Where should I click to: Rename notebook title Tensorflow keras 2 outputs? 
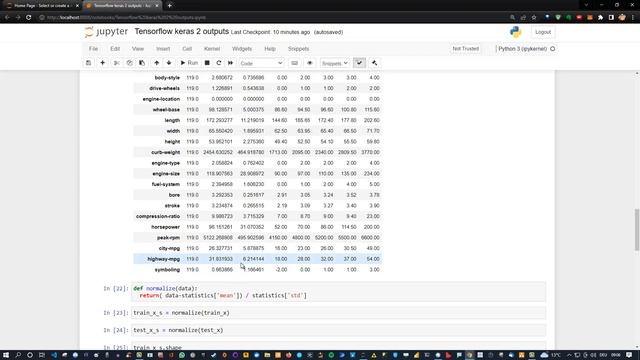pos(182,31)
